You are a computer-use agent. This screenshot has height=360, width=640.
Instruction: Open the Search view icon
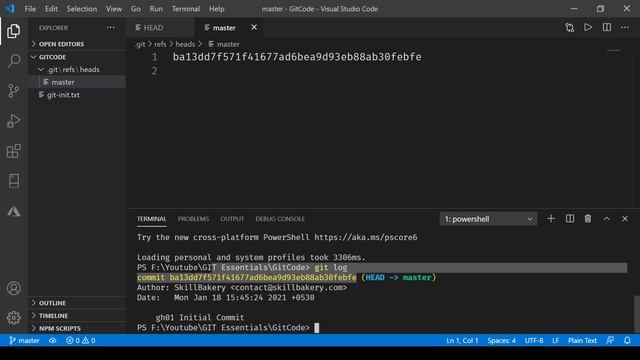pyautogui.click(x=13, y=61)
